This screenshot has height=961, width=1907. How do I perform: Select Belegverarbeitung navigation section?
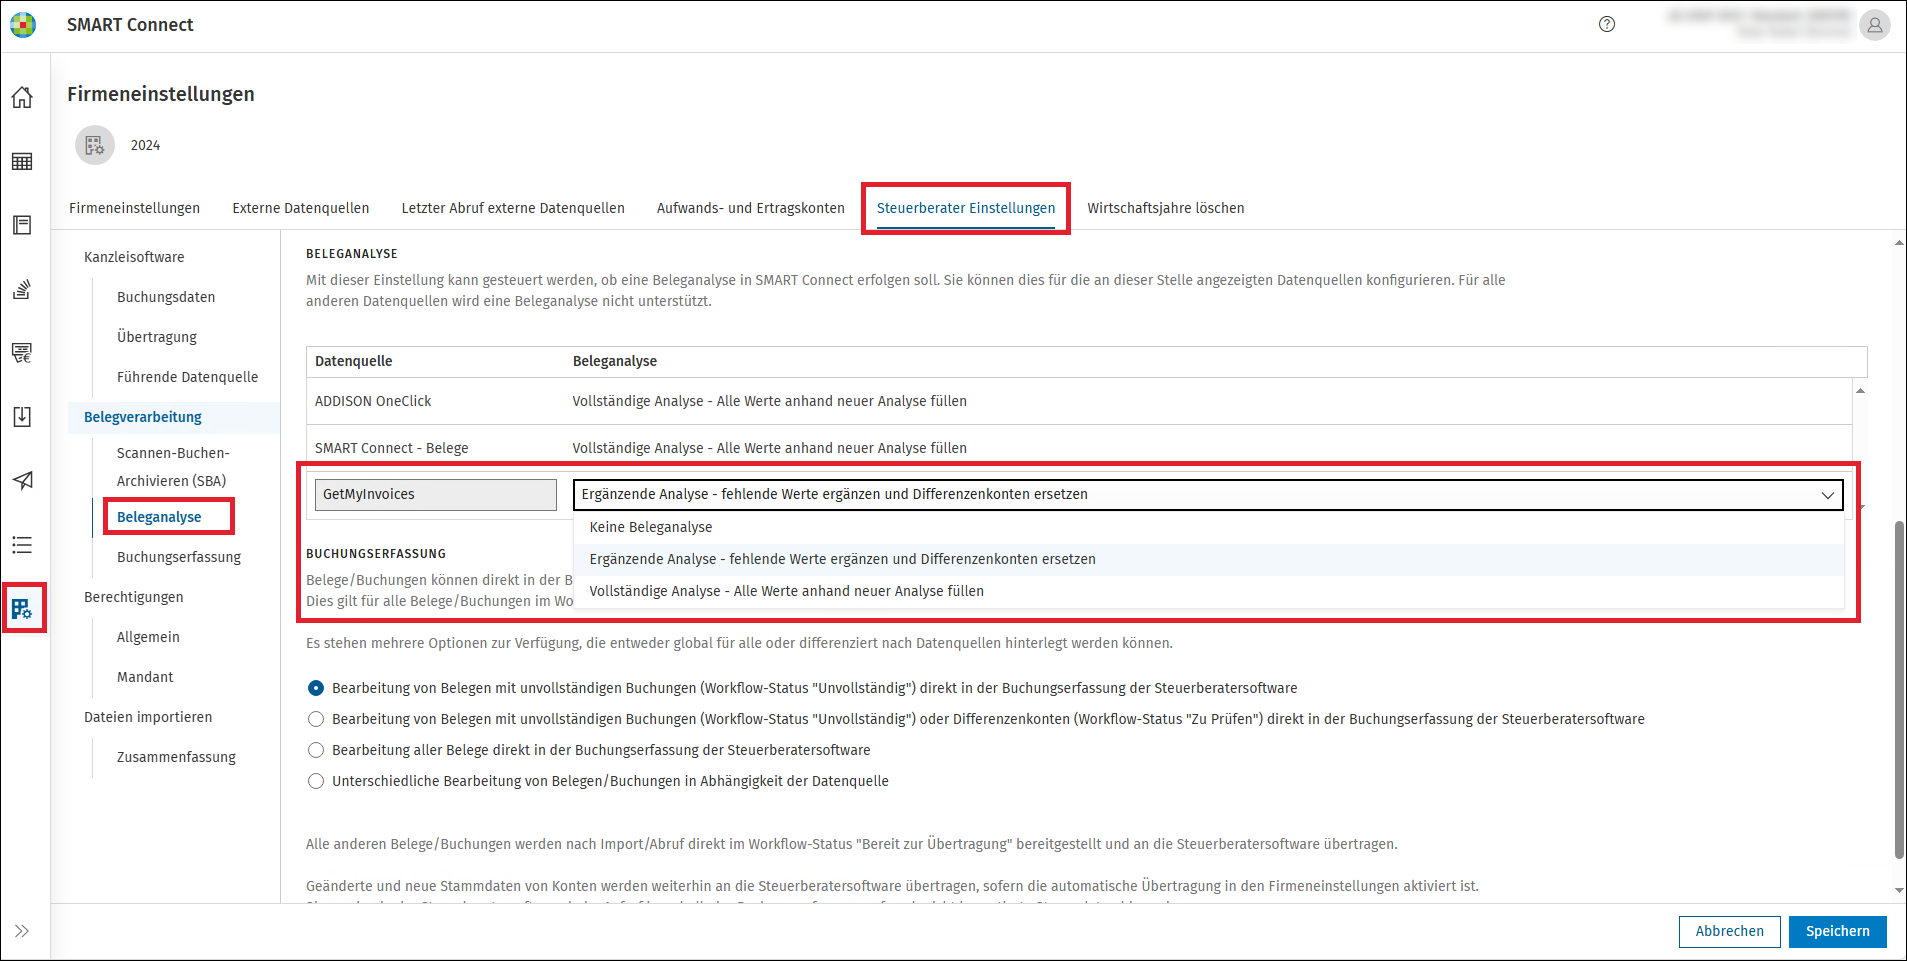[x=143, y=417]
